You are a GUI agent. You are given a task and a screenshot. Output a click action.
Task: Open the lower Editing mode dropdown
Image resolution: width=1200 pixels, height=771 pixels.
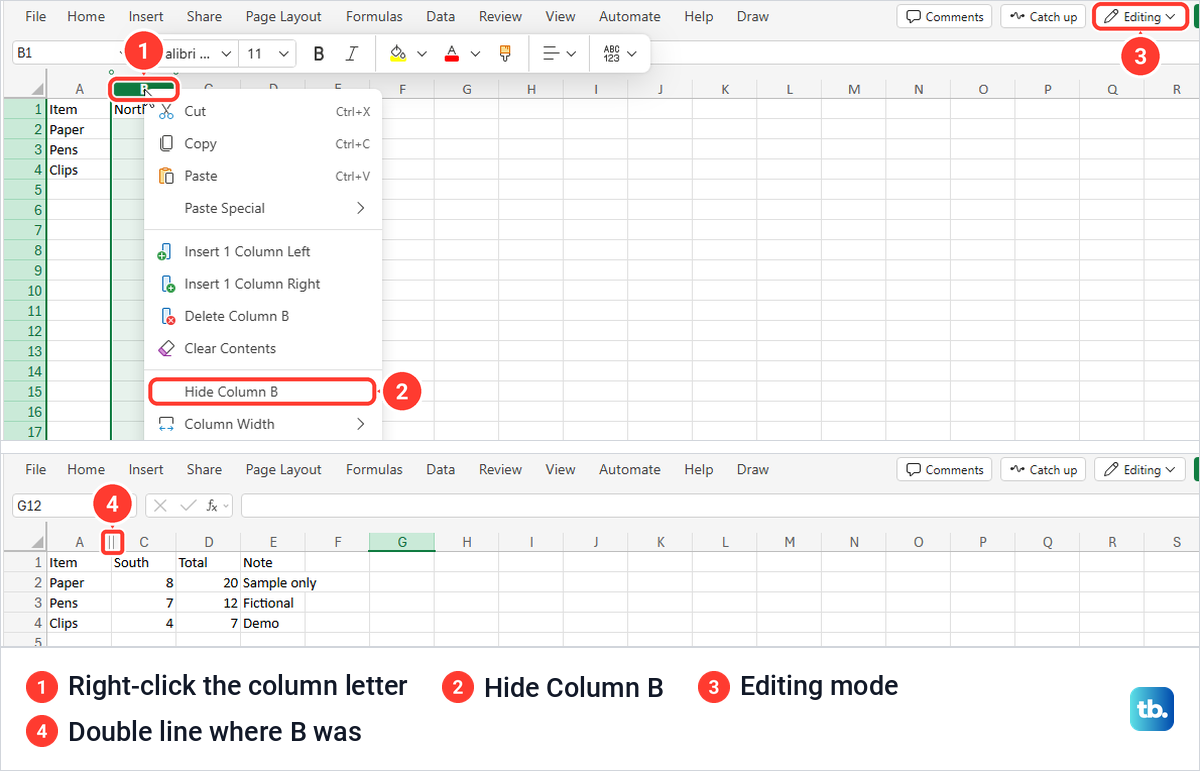1169,470
